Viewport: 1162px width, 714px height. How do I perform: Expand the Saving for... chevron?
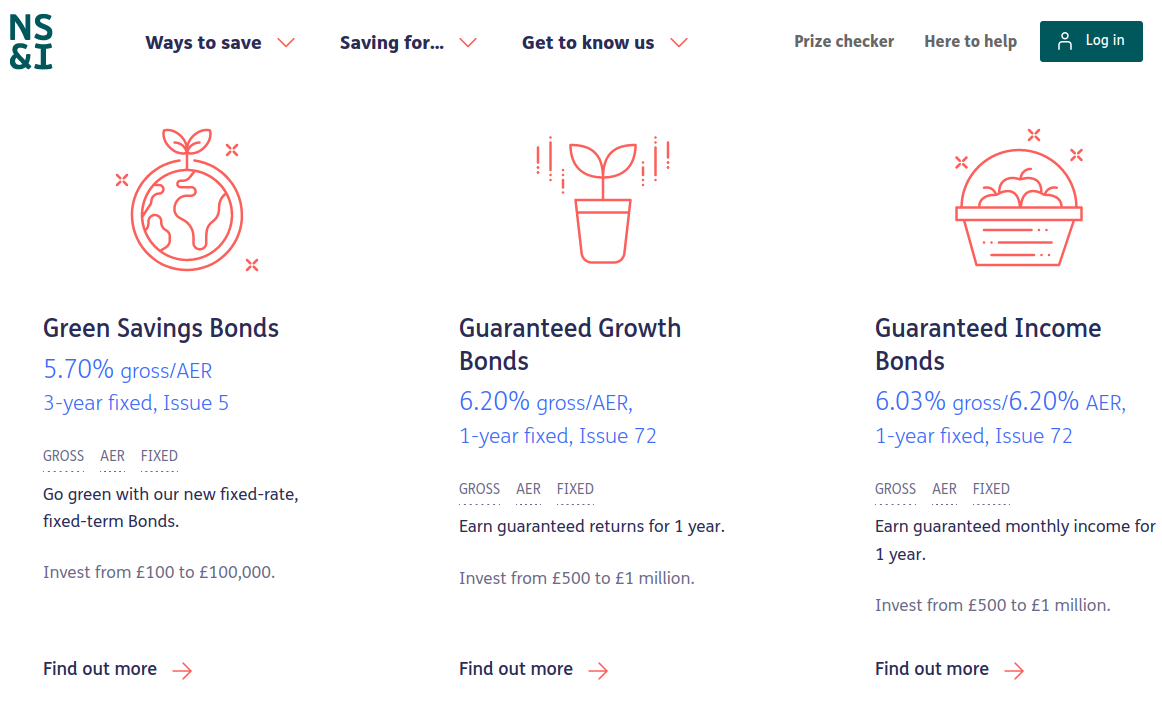click(468, 43)
